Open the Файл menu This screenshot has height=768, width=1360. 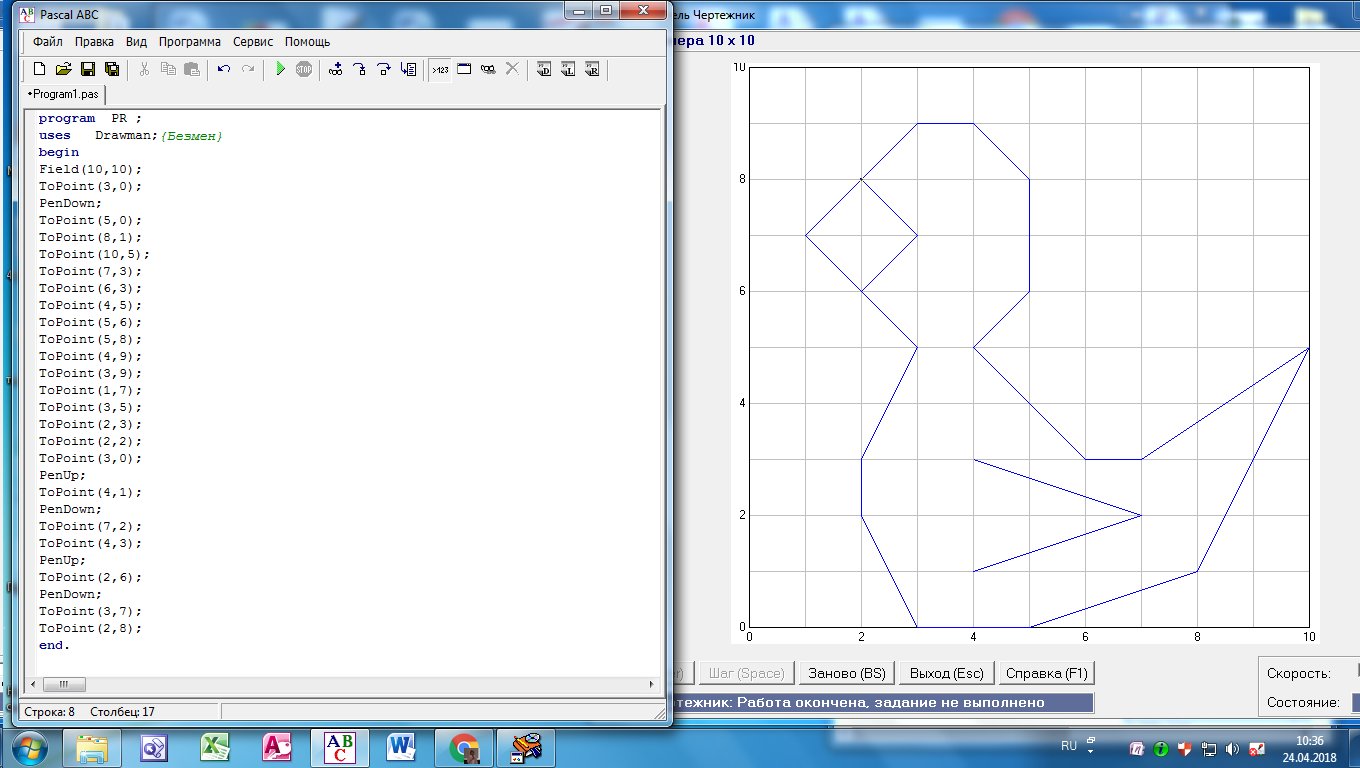(x=48, y=42)
